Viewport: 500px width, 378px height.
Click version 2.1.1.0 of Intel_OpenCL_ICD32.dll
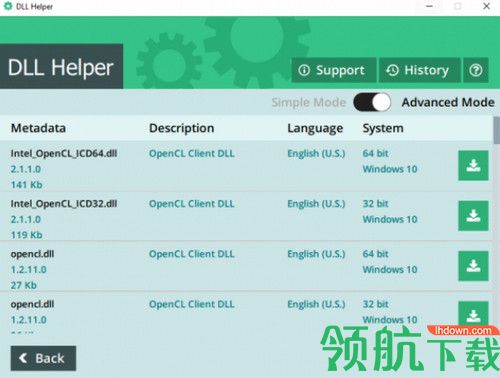point(26,219)
